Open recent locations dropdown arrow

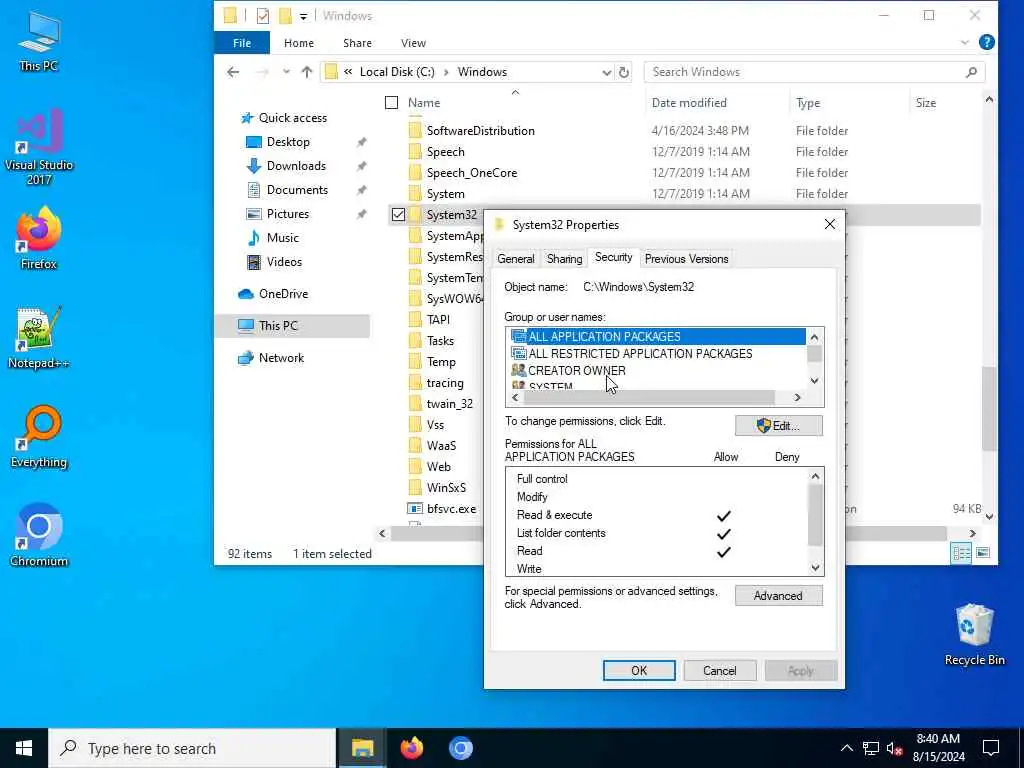pyautogui.click(x=286, y=72)
